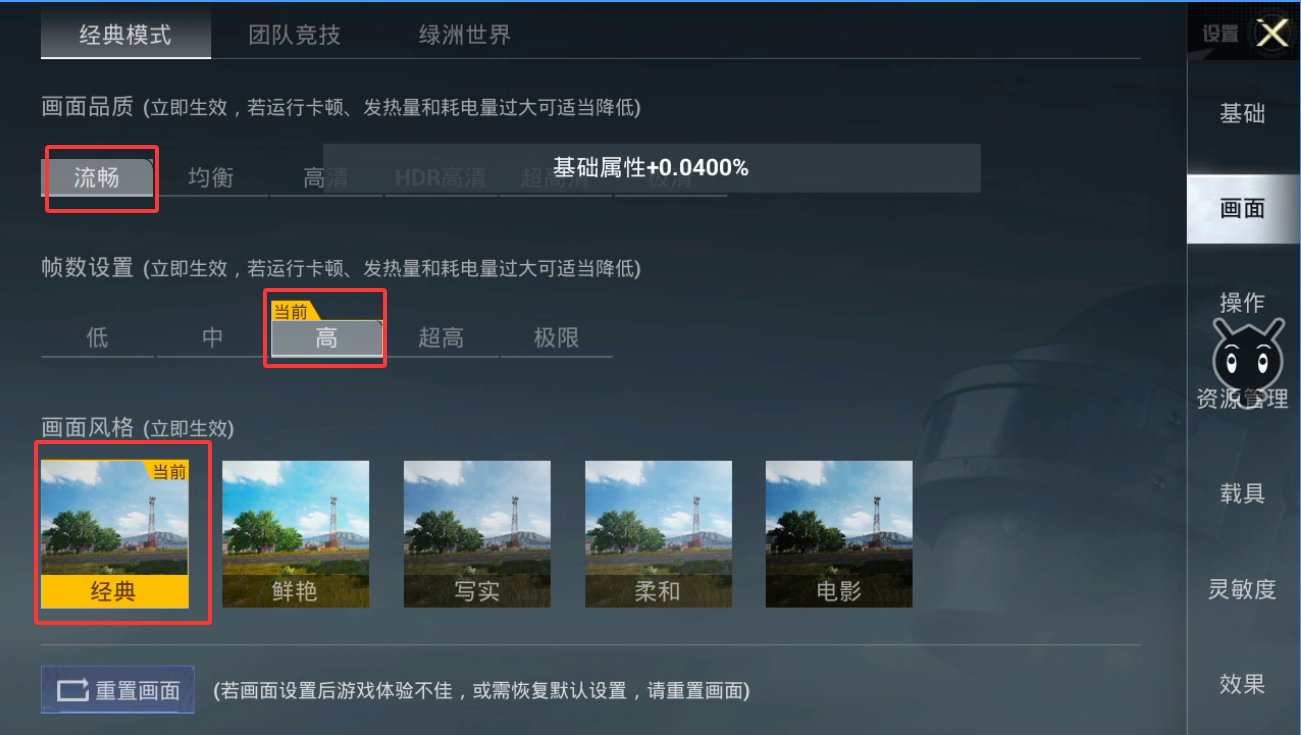Set frame rate to 中
The width and height of the screenshot is (1301, 735).
[212, 338]
